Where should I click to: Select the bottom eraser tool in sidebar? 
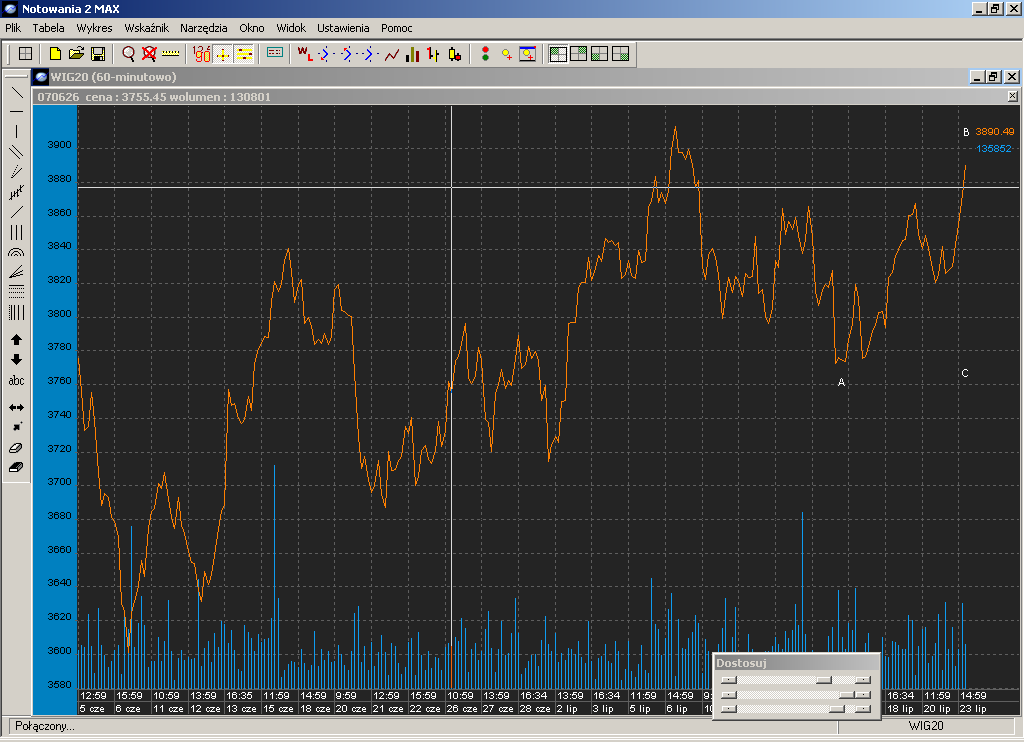(x=16, y=467)
